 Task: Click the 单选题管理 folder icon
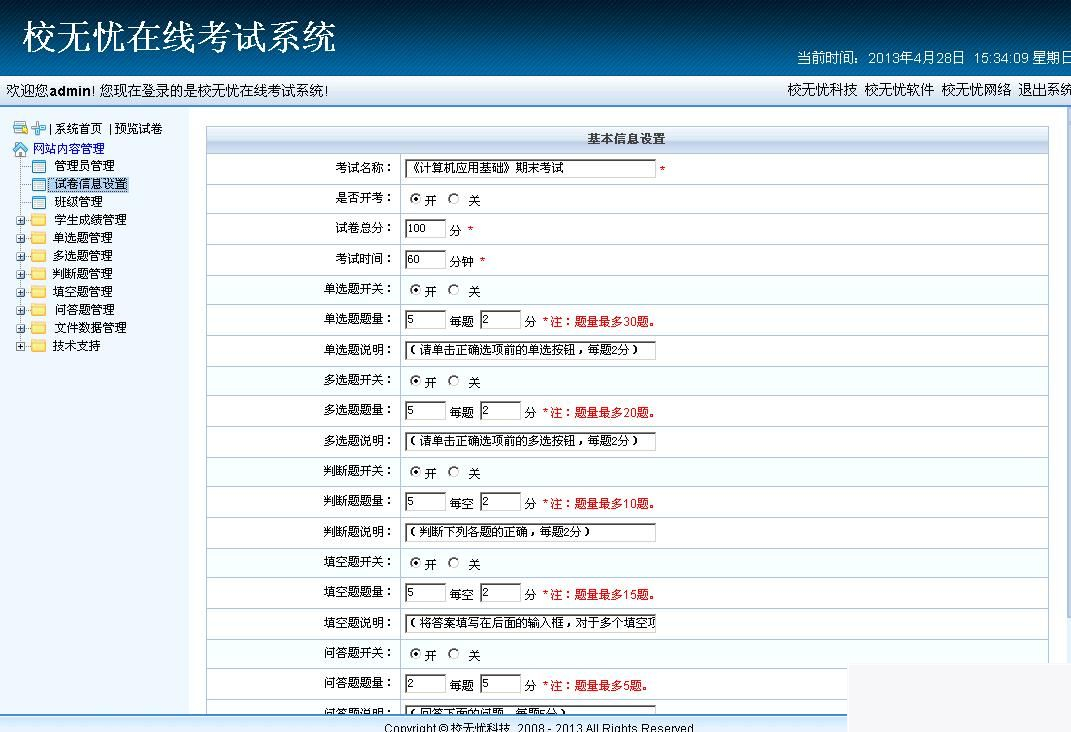pyautogui.click(x=37, y=239)
